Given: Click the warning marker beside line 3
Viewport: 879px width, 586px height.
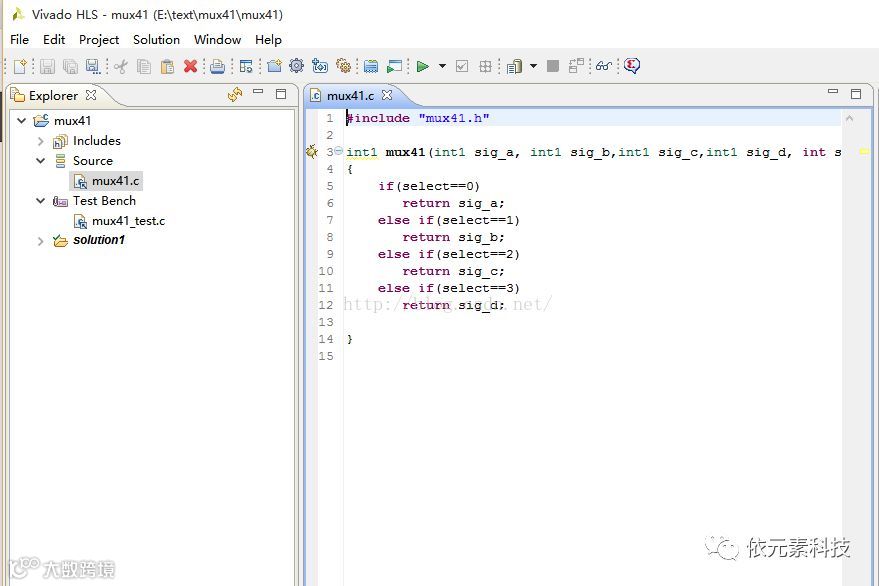Looking at the screenshot, I should (x=312, y=151).
